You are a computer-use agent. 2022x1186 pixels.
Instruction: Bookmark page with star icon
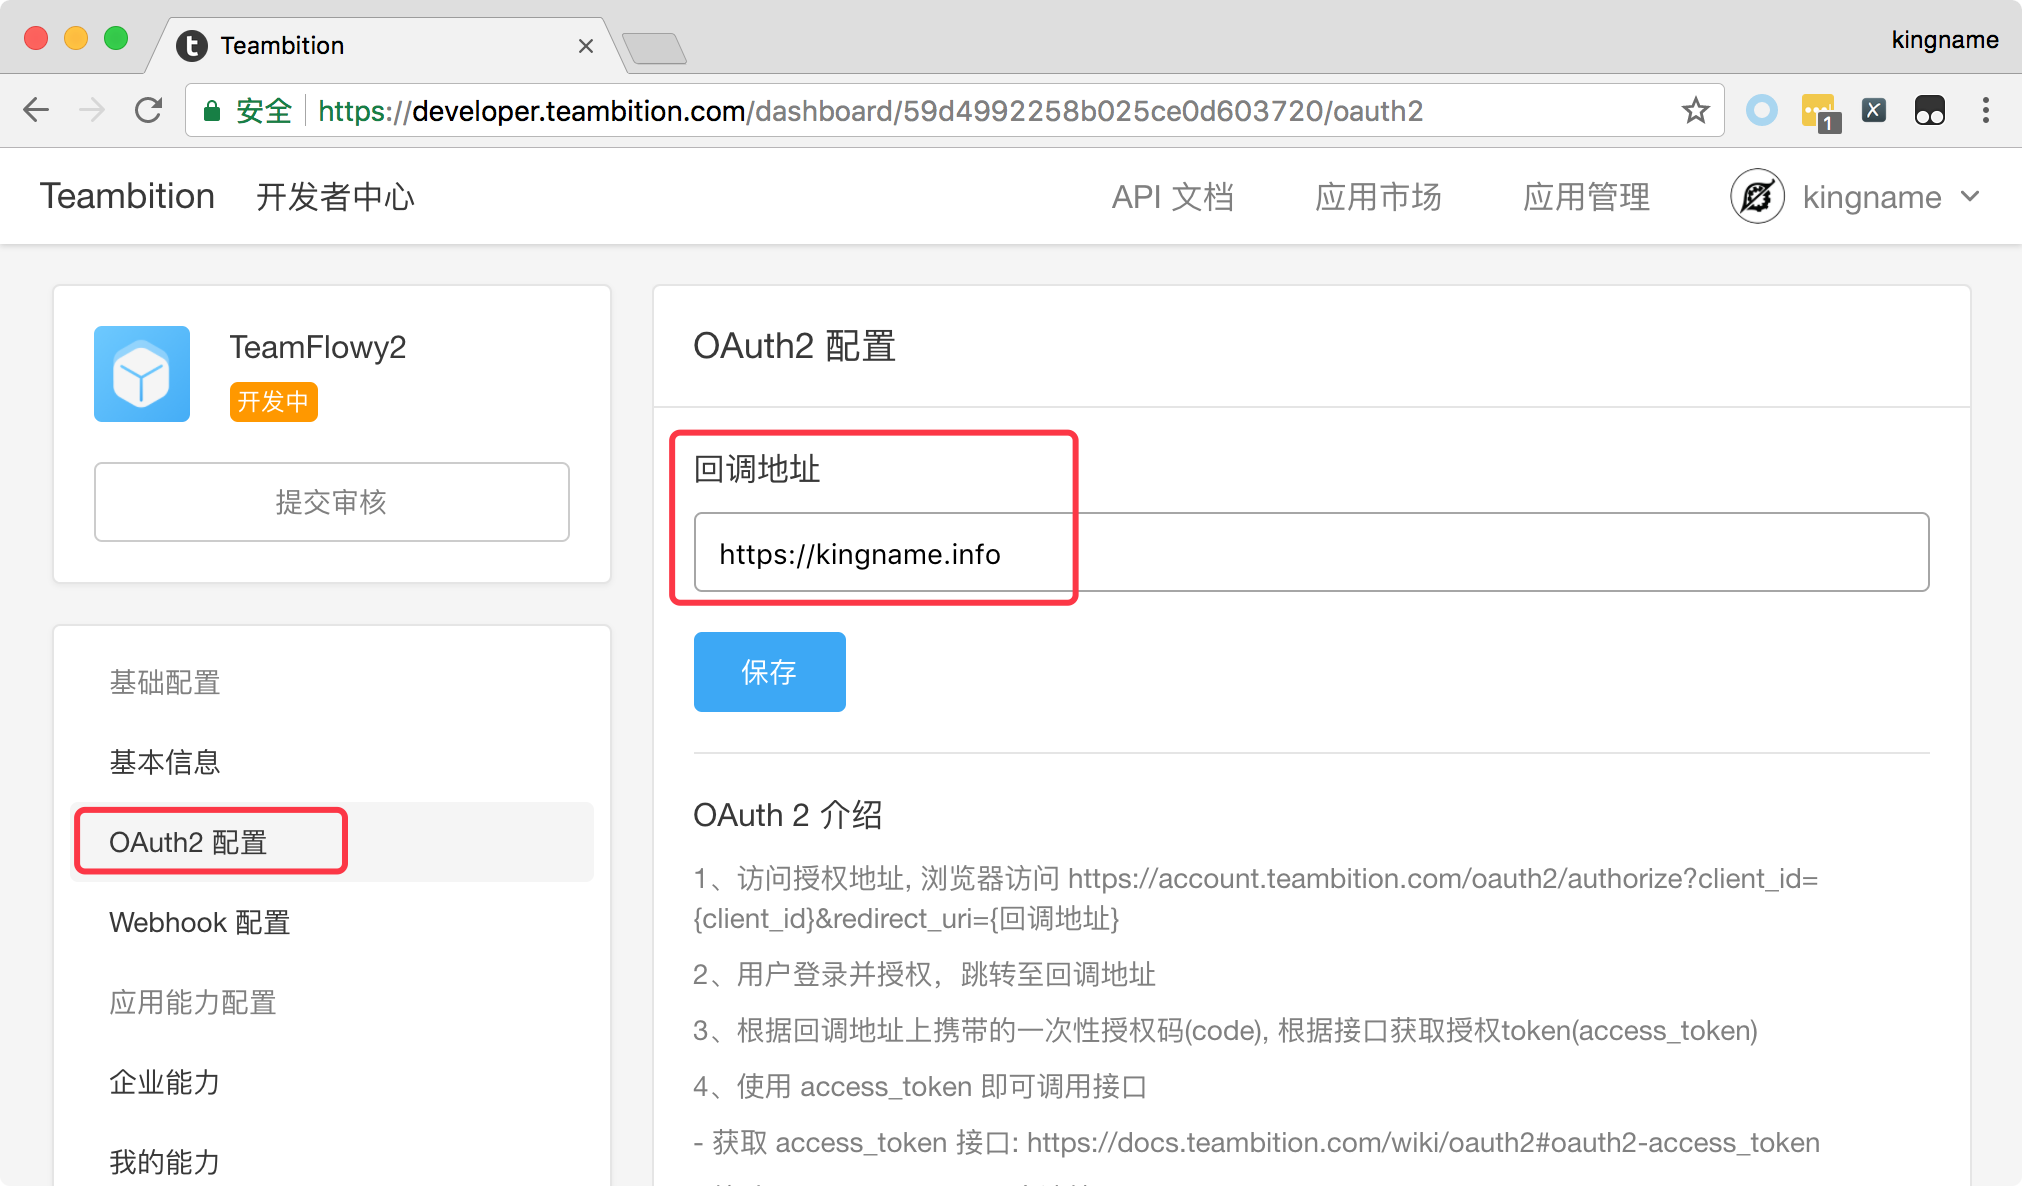point(1695,111)
